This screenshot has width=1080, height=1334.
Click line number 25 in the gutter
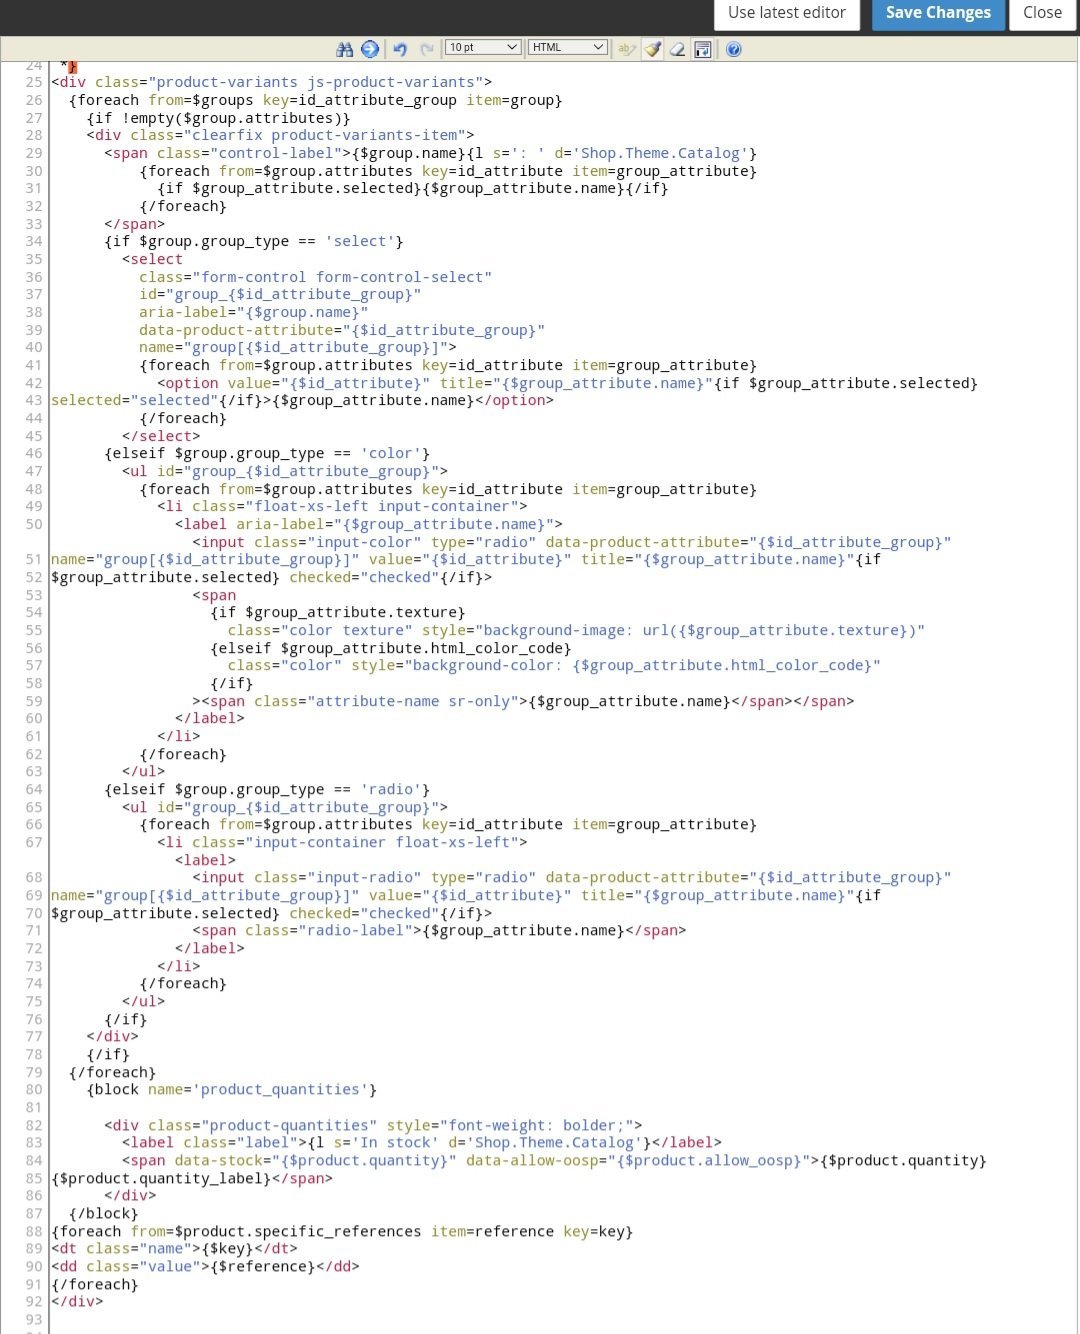[x=34, y=82]
